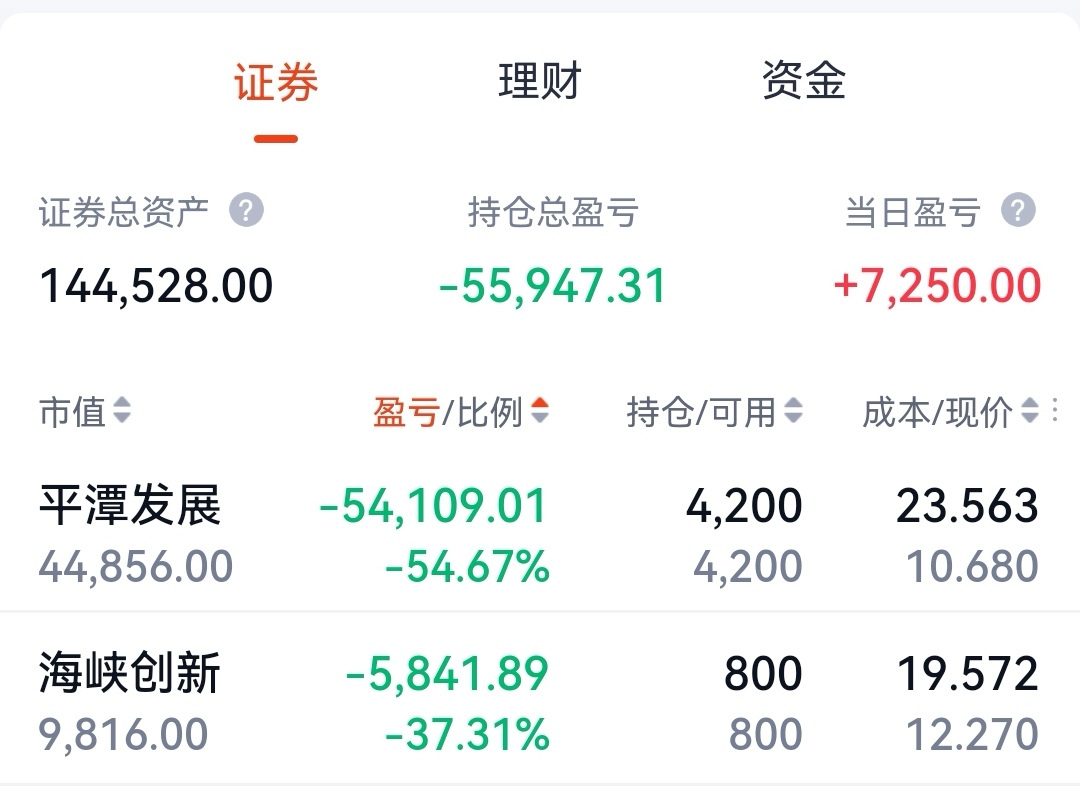The height and width of the screenshot is (792, 1080).
Task: Tap total assets value 144,528.00
Action: tap(156, 286)
